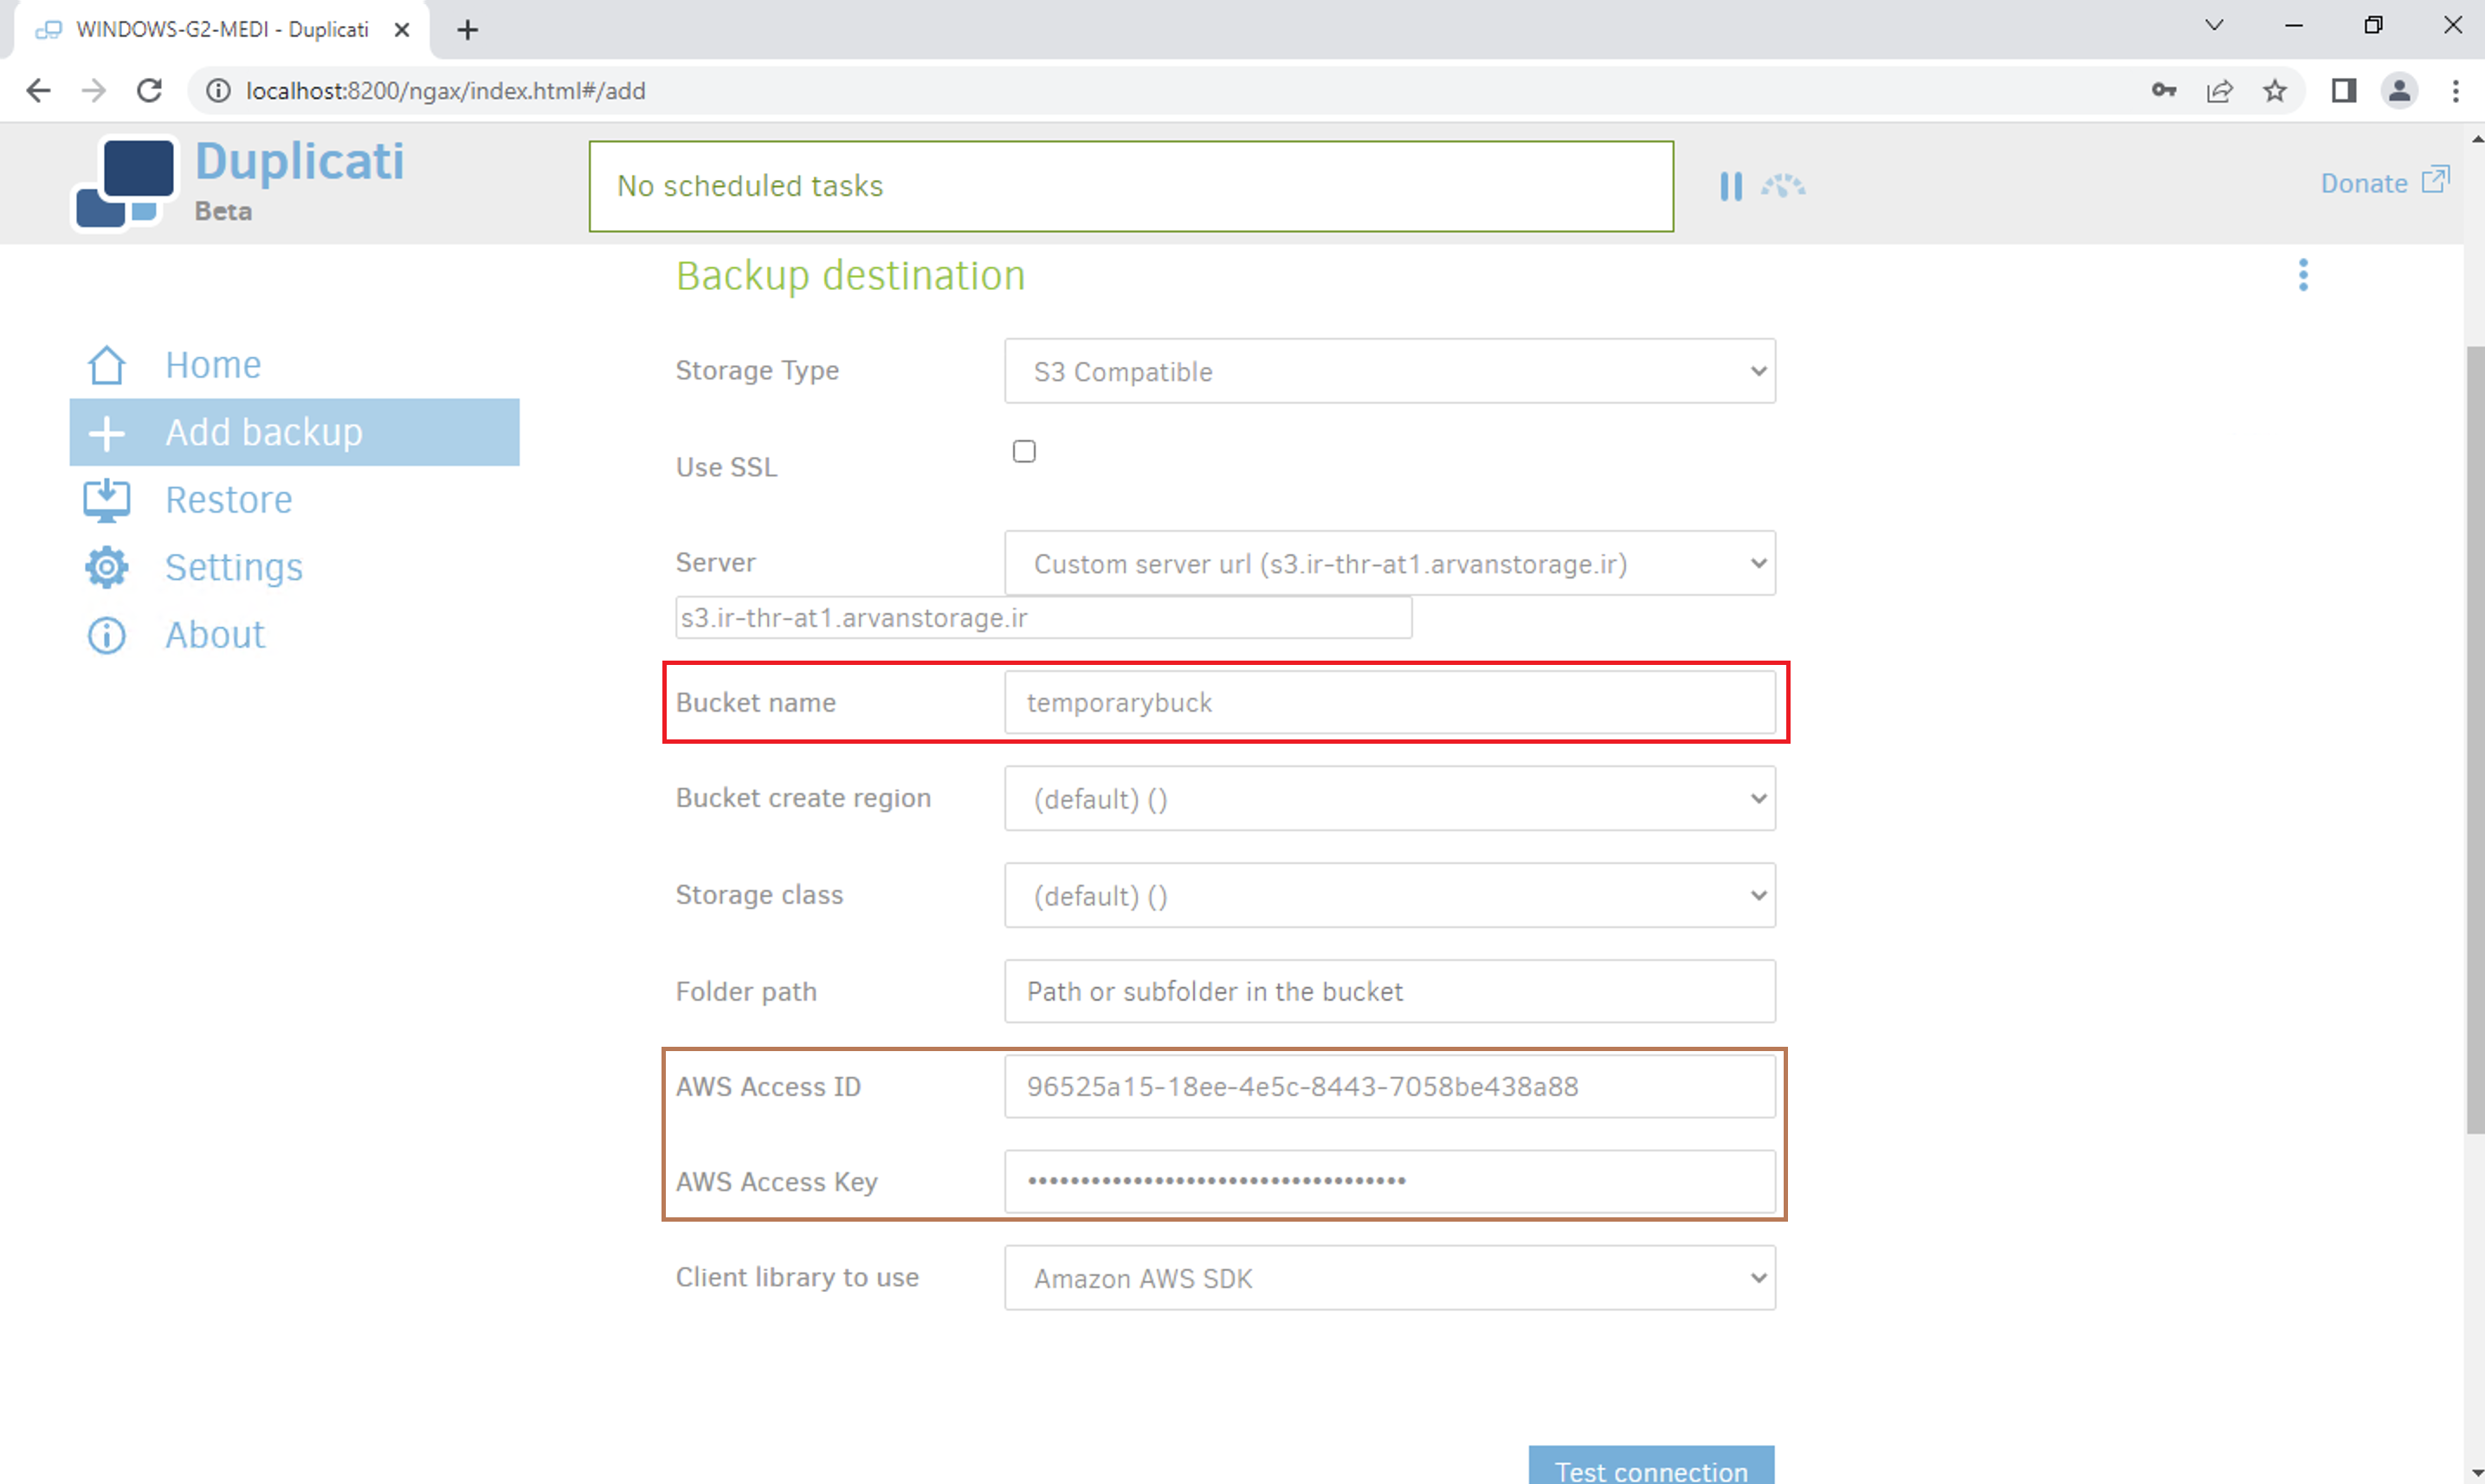Enable the Use SSL checkbox
The width and height of the screenshot is (2485, 1484).
(1023, 452)
